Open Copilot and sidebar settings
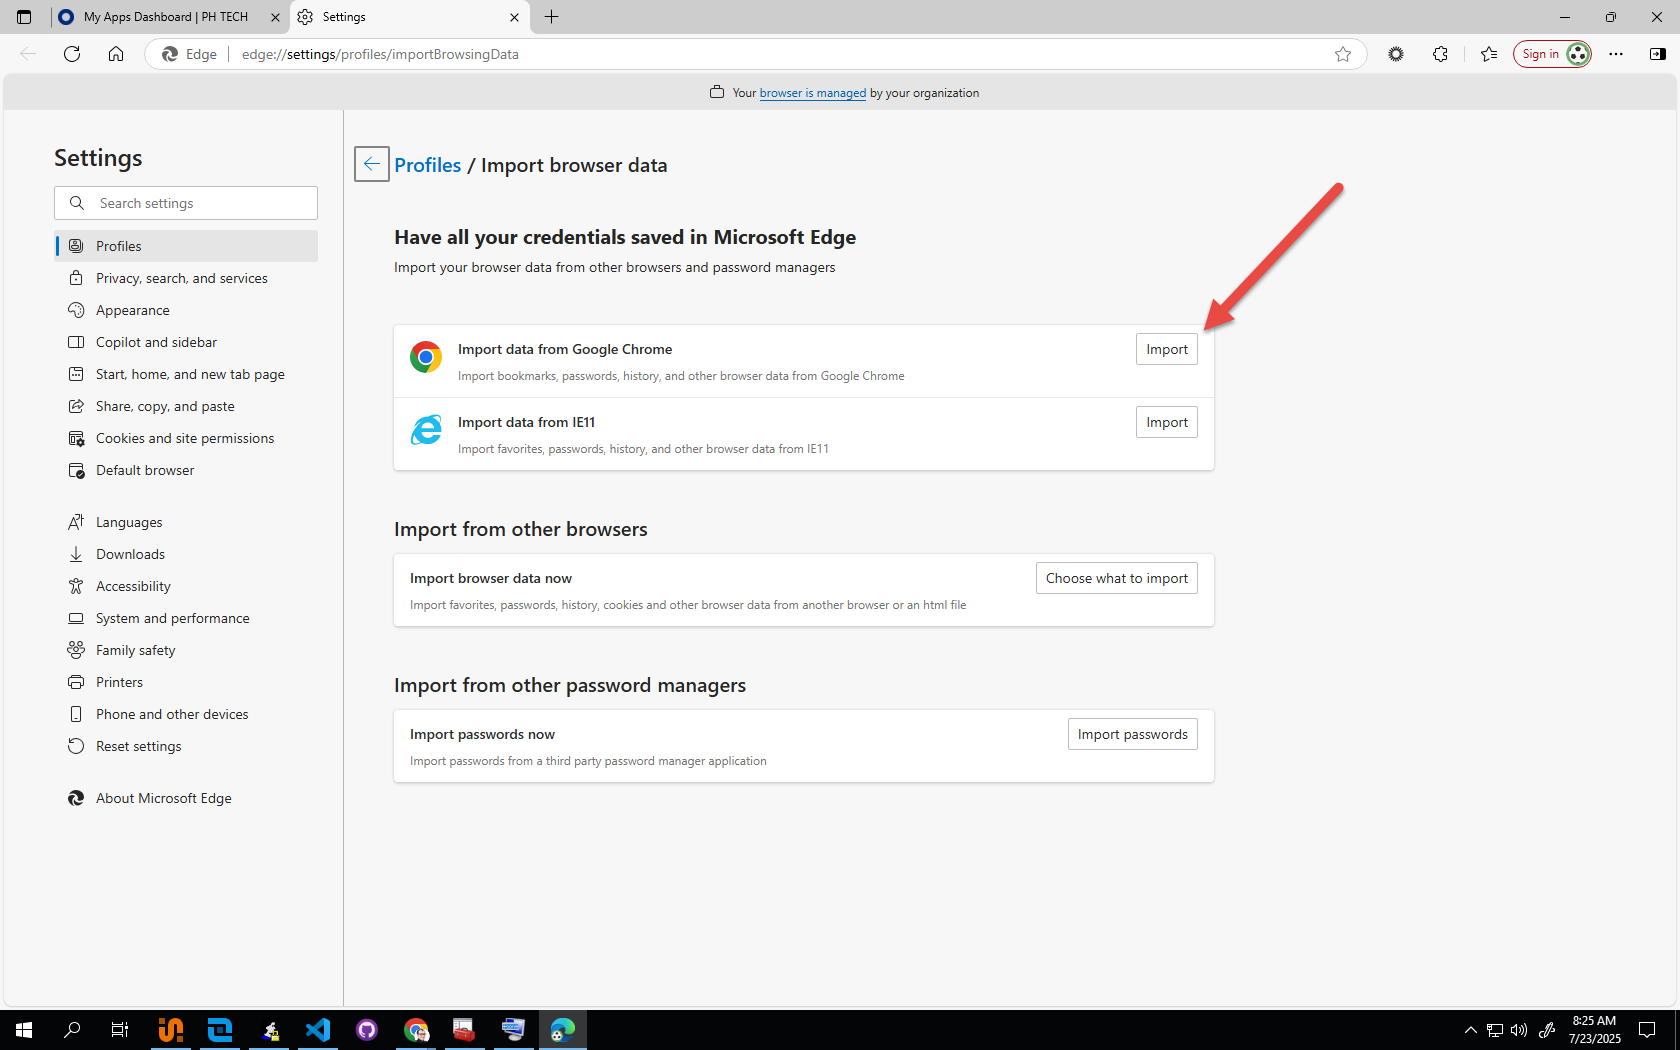The image size is (1680, 1050). (155, 341)
